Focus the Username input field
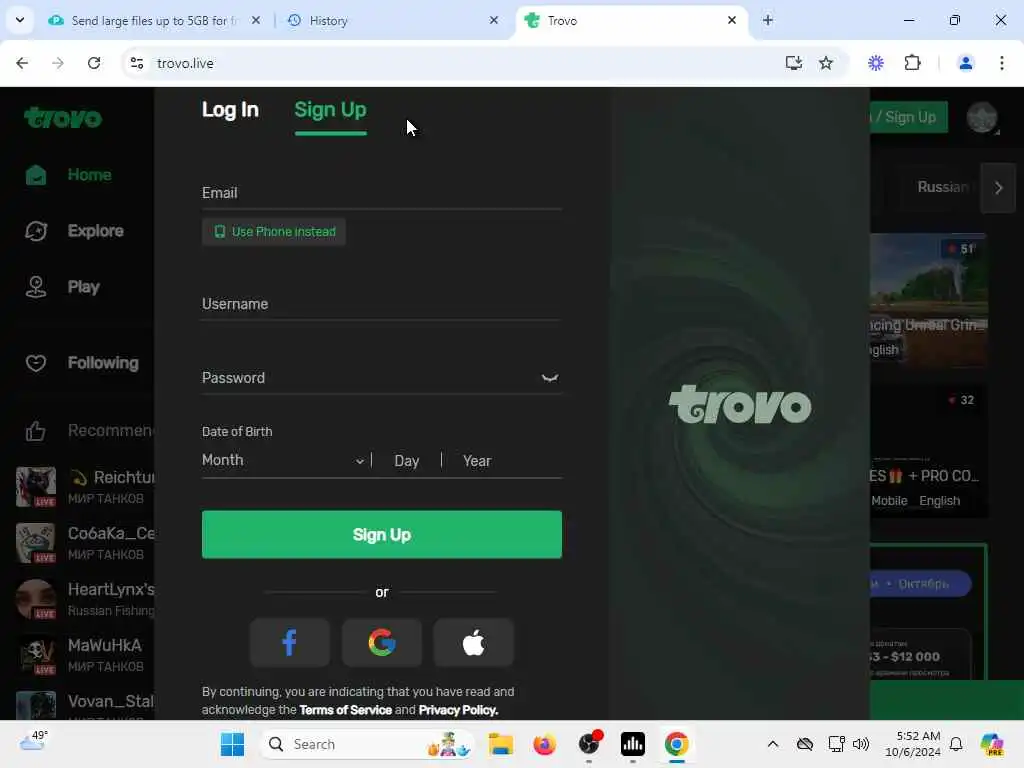The image size is (1024, 768). pyautogui.click(x=381, y=304)
